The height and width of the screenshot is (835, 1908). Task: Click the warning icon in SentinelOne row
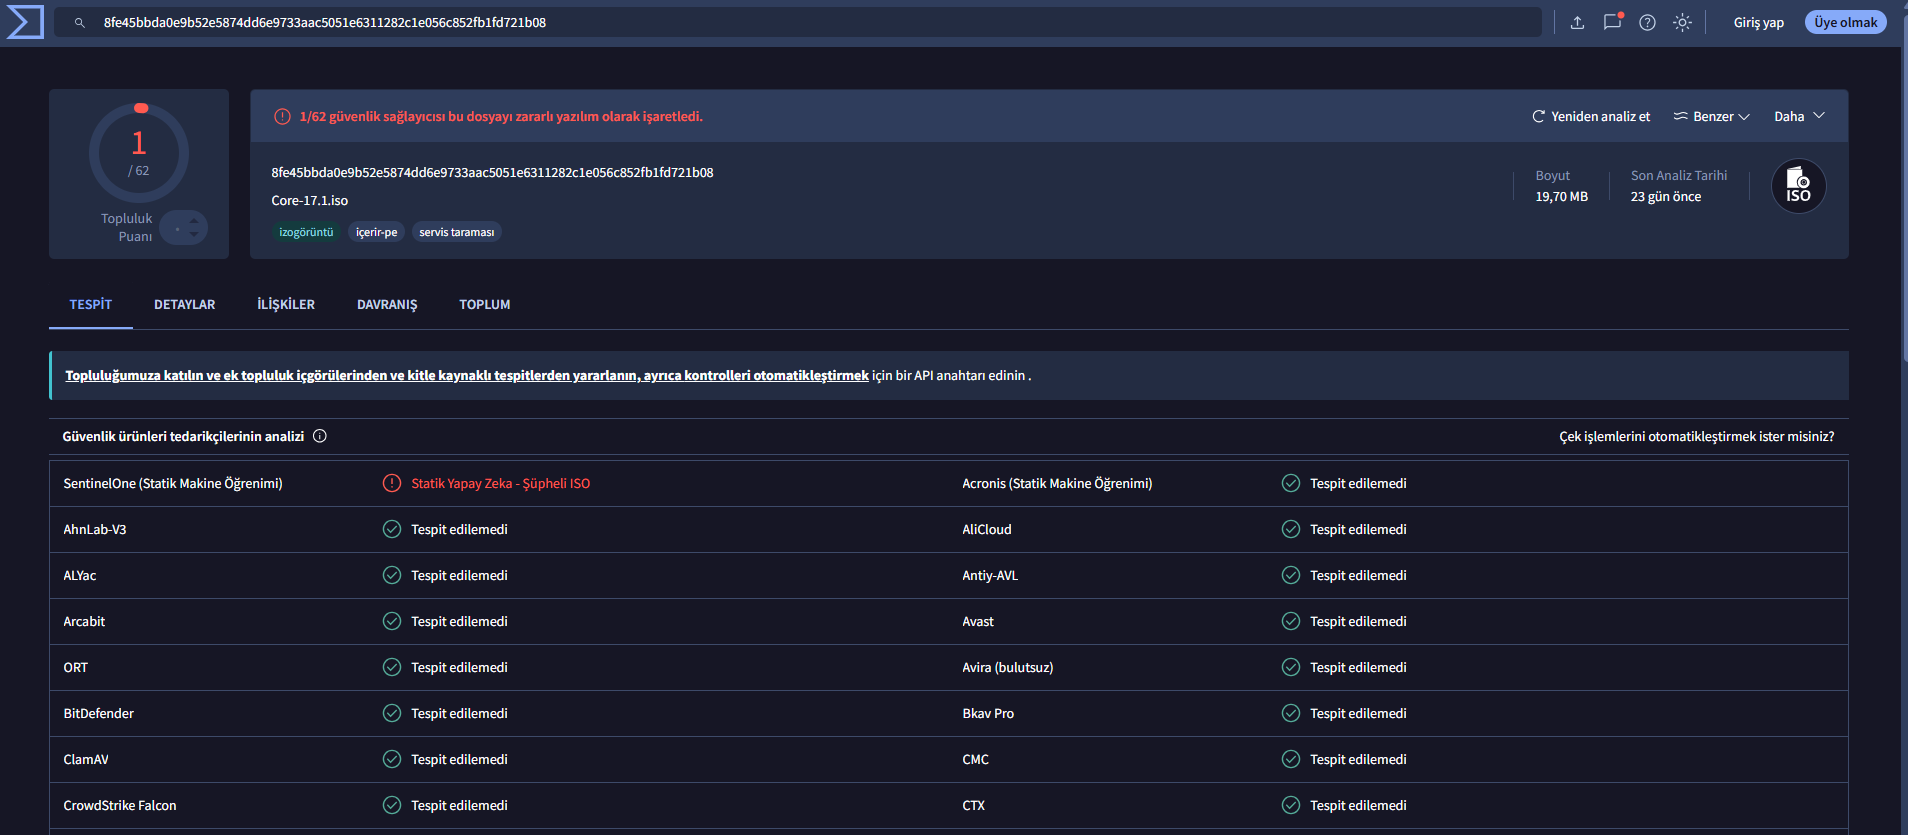tap(392, 483)
